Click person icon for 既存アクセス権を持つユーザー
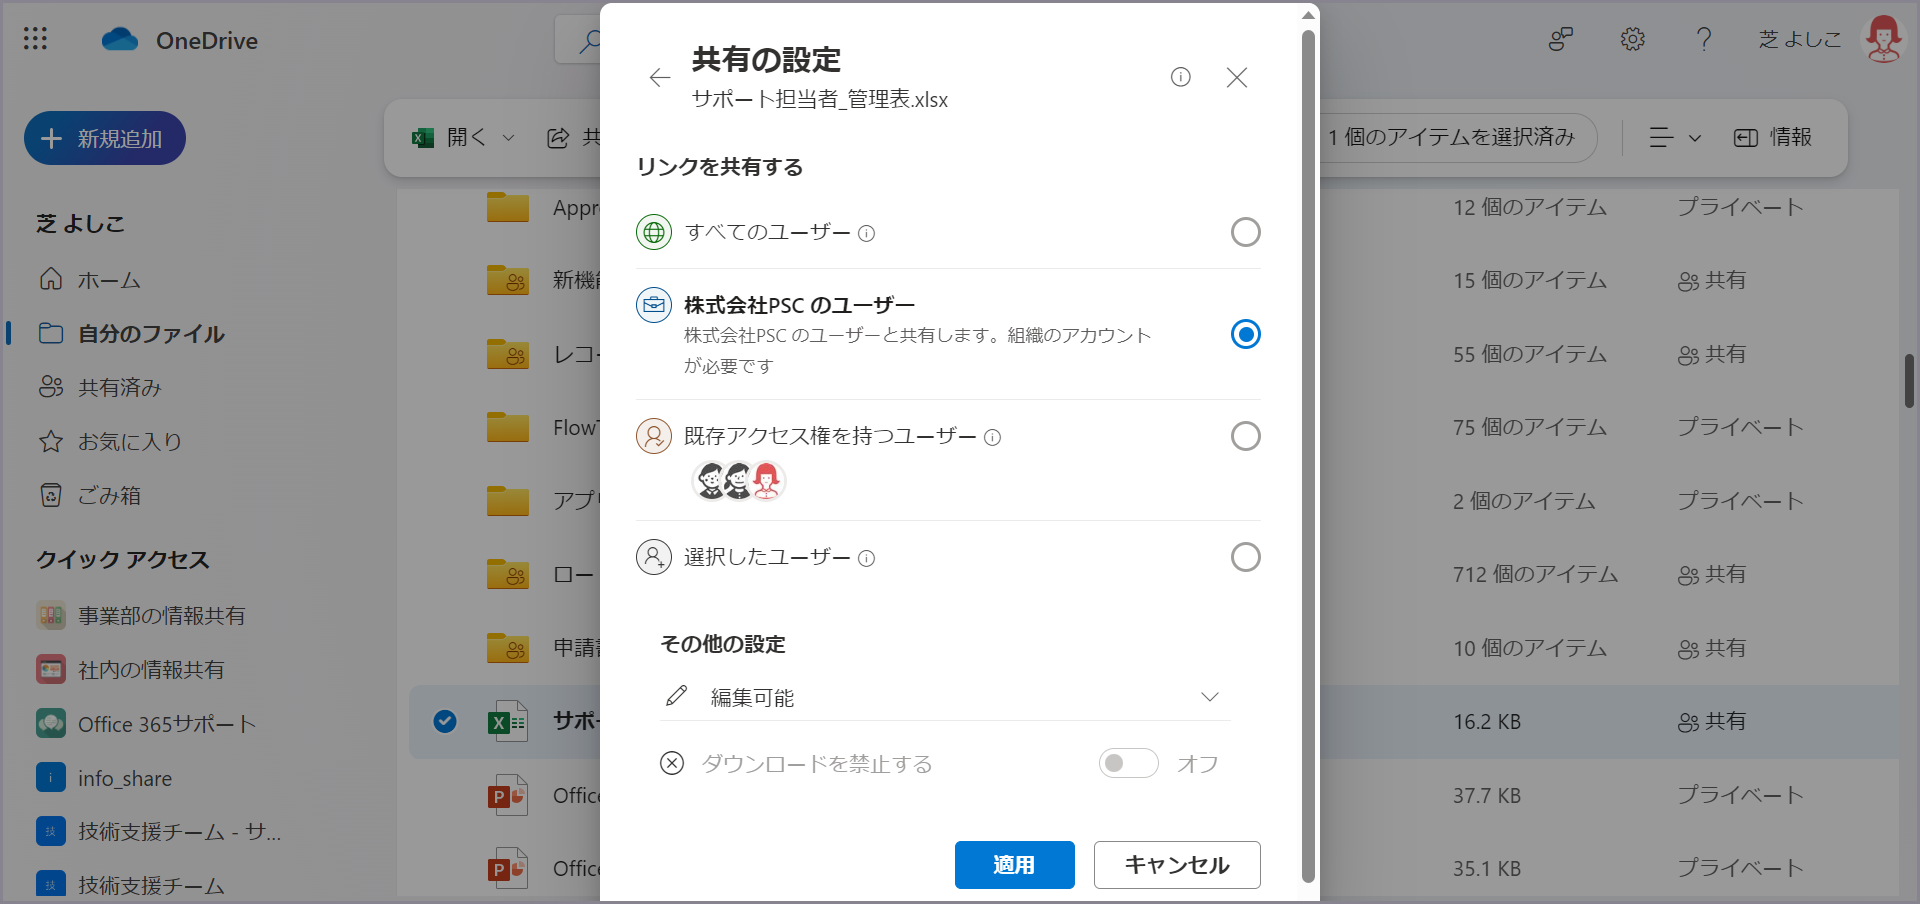 tap(654, 436)
